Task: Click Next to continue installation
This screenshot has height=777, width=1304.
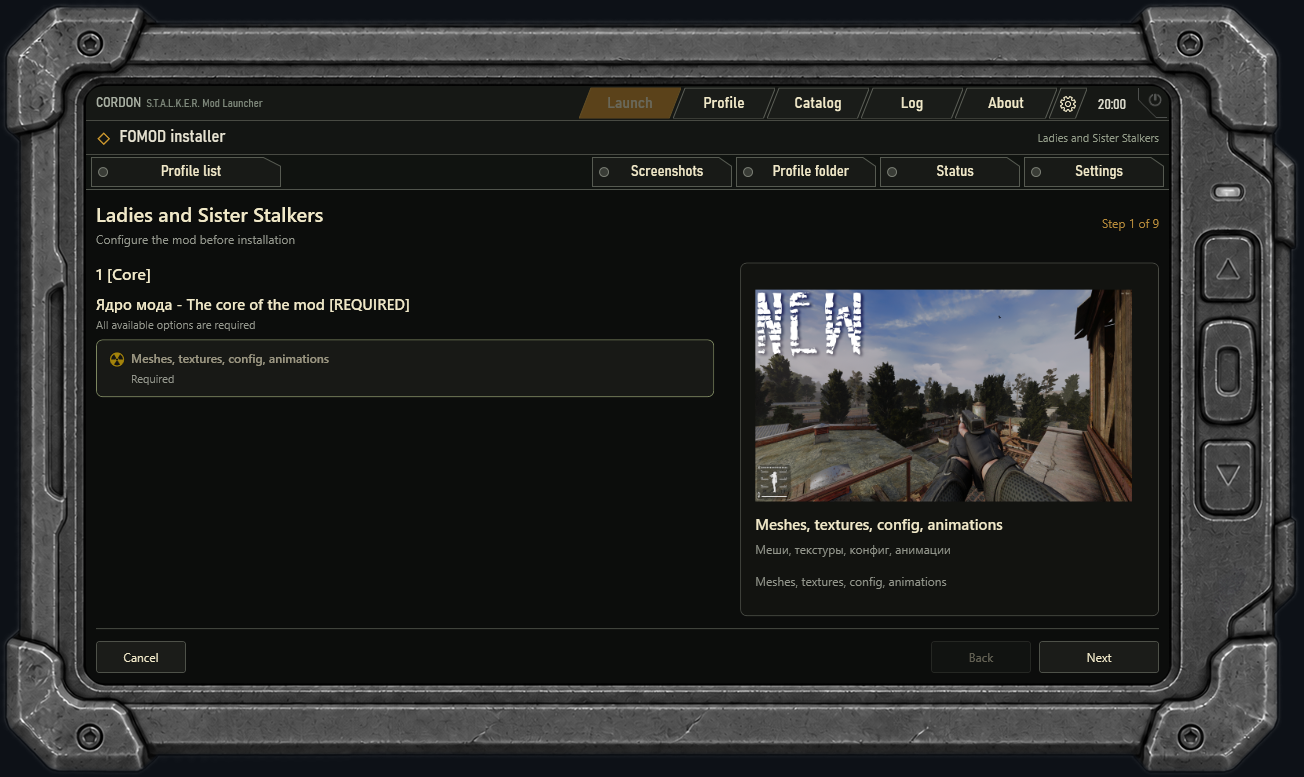Action: (x=1099, y=657)
